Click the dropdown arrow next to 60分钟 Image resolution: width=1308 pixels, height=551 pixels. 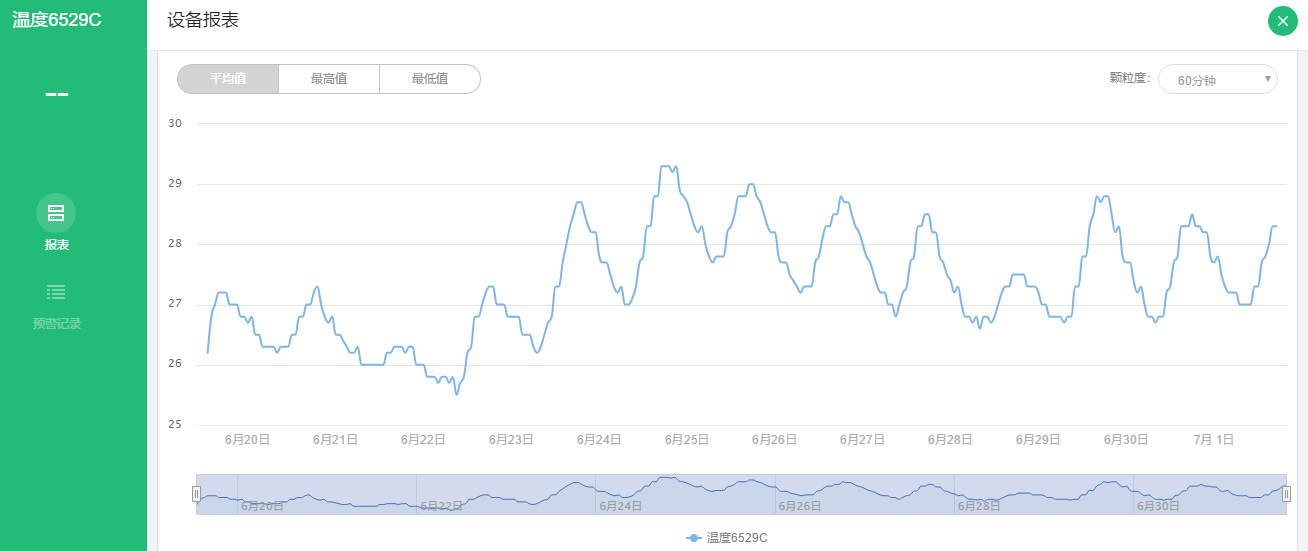click(x=1268, y=79)
